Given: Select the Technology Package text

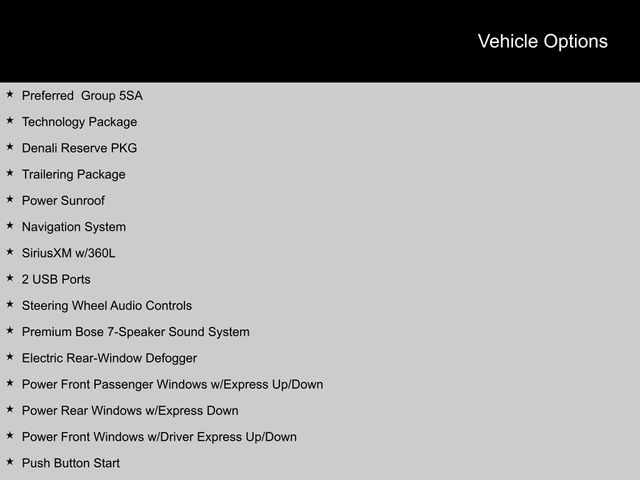Looking at the screenshot, I should pyautogui.click(x=79, y=122).
